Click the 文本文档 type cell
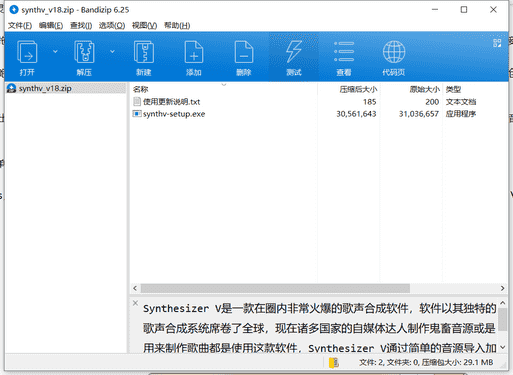The width and height of the screenshot is (513, 375). [x=461, y=102]
